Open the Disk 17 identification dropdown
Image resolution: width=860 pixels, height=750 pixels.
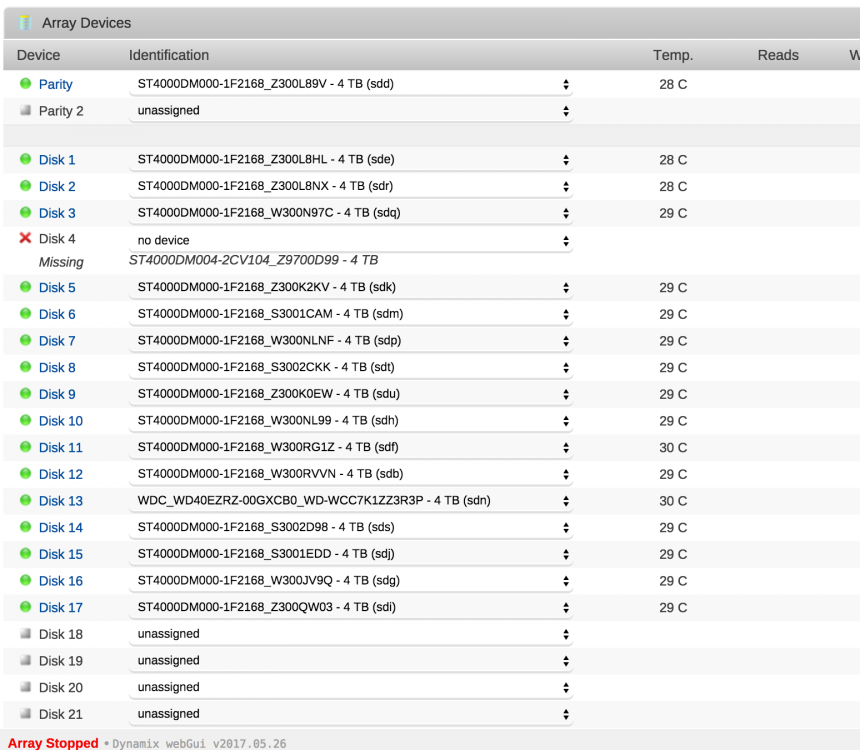[351, 607]
